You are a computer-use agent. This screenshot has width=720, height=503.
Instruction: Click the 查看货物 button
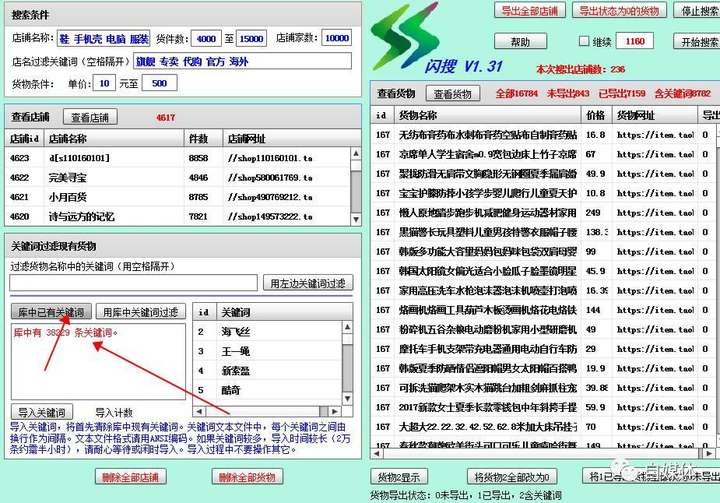tap(453, 94)
